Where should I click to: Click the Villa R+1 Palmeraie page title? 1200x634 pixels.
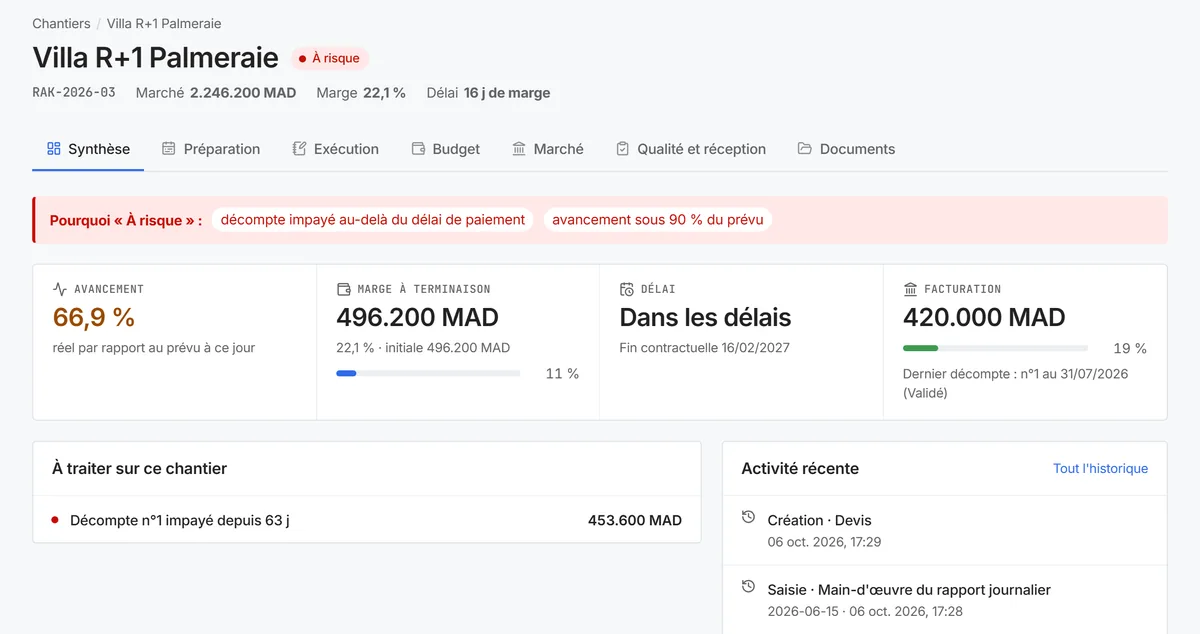click(156, 57)
